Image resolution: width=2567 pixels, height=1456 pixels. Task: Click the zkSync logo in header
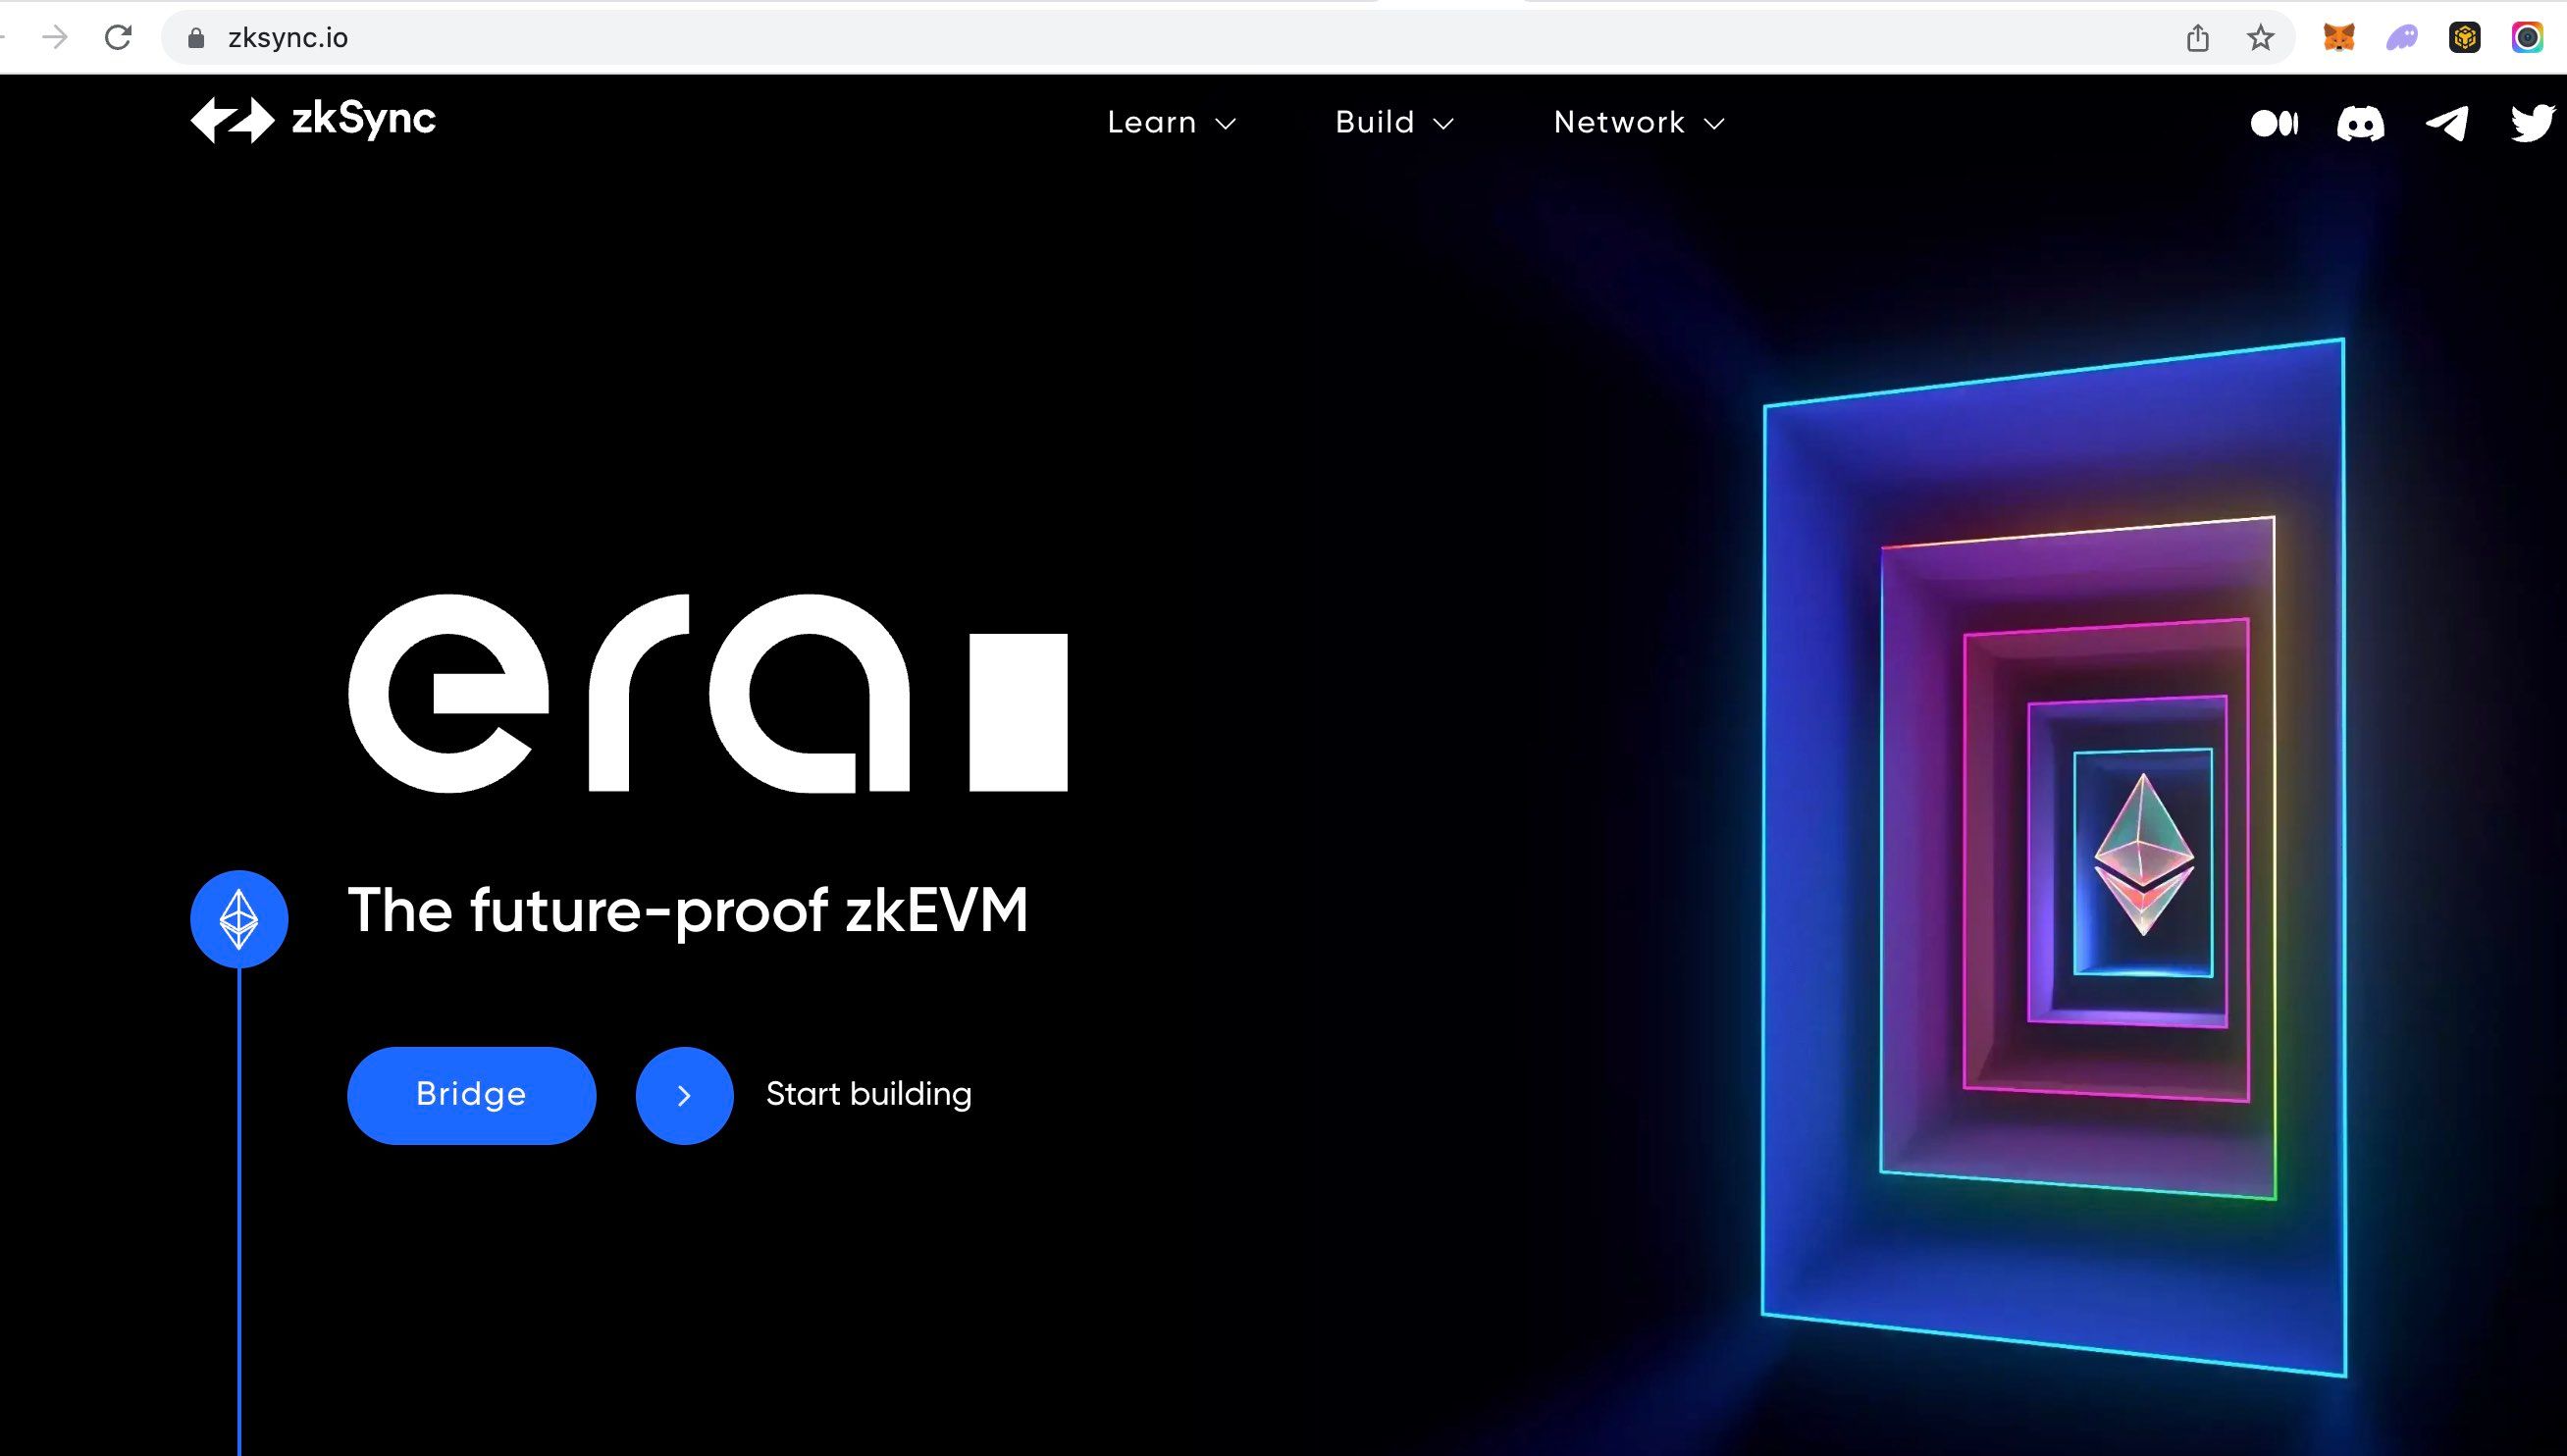tap(313, 120)
